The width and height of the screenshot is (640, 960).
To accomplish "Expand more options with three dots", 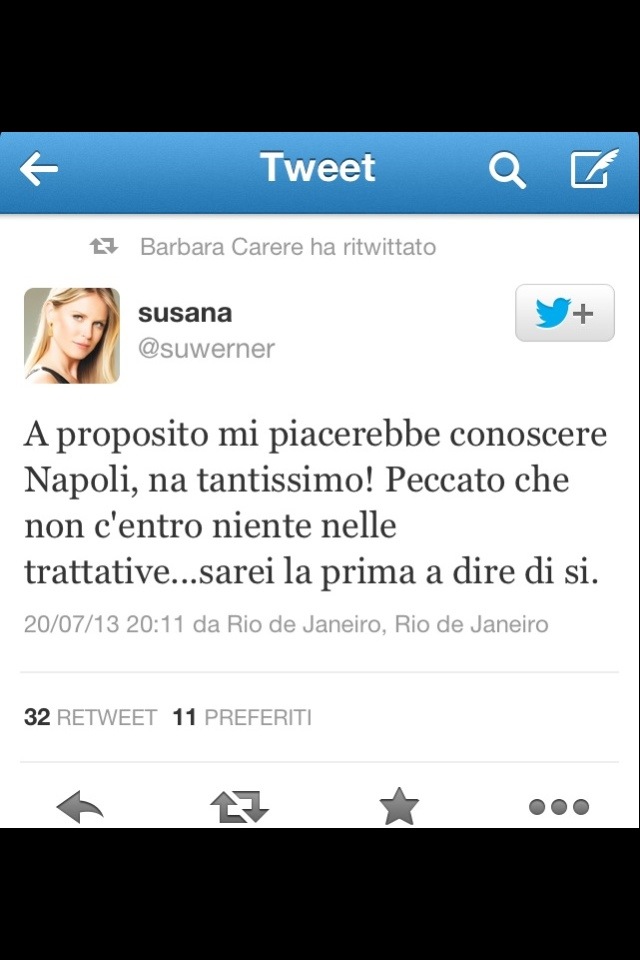I will pos(559,807).
